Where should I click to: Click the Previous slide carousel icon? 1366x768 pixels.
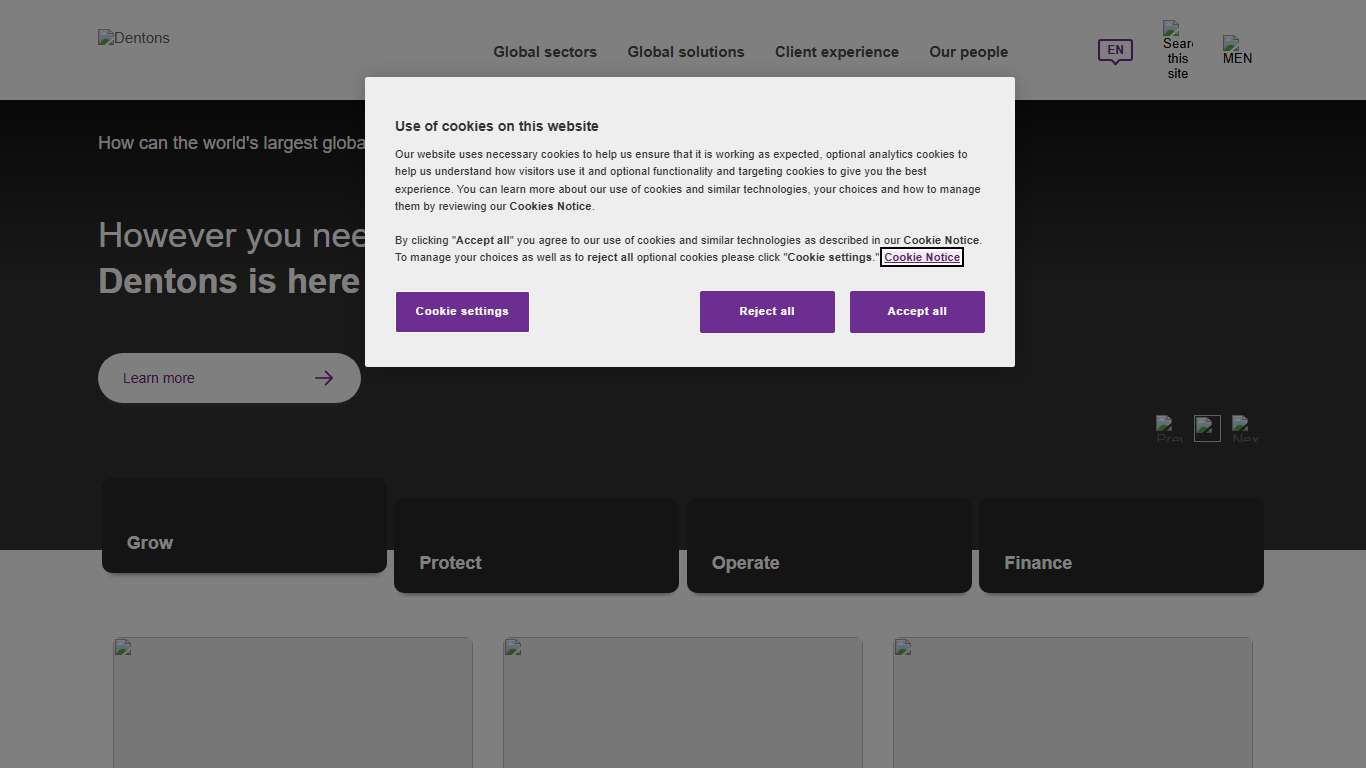point(1168,428)
